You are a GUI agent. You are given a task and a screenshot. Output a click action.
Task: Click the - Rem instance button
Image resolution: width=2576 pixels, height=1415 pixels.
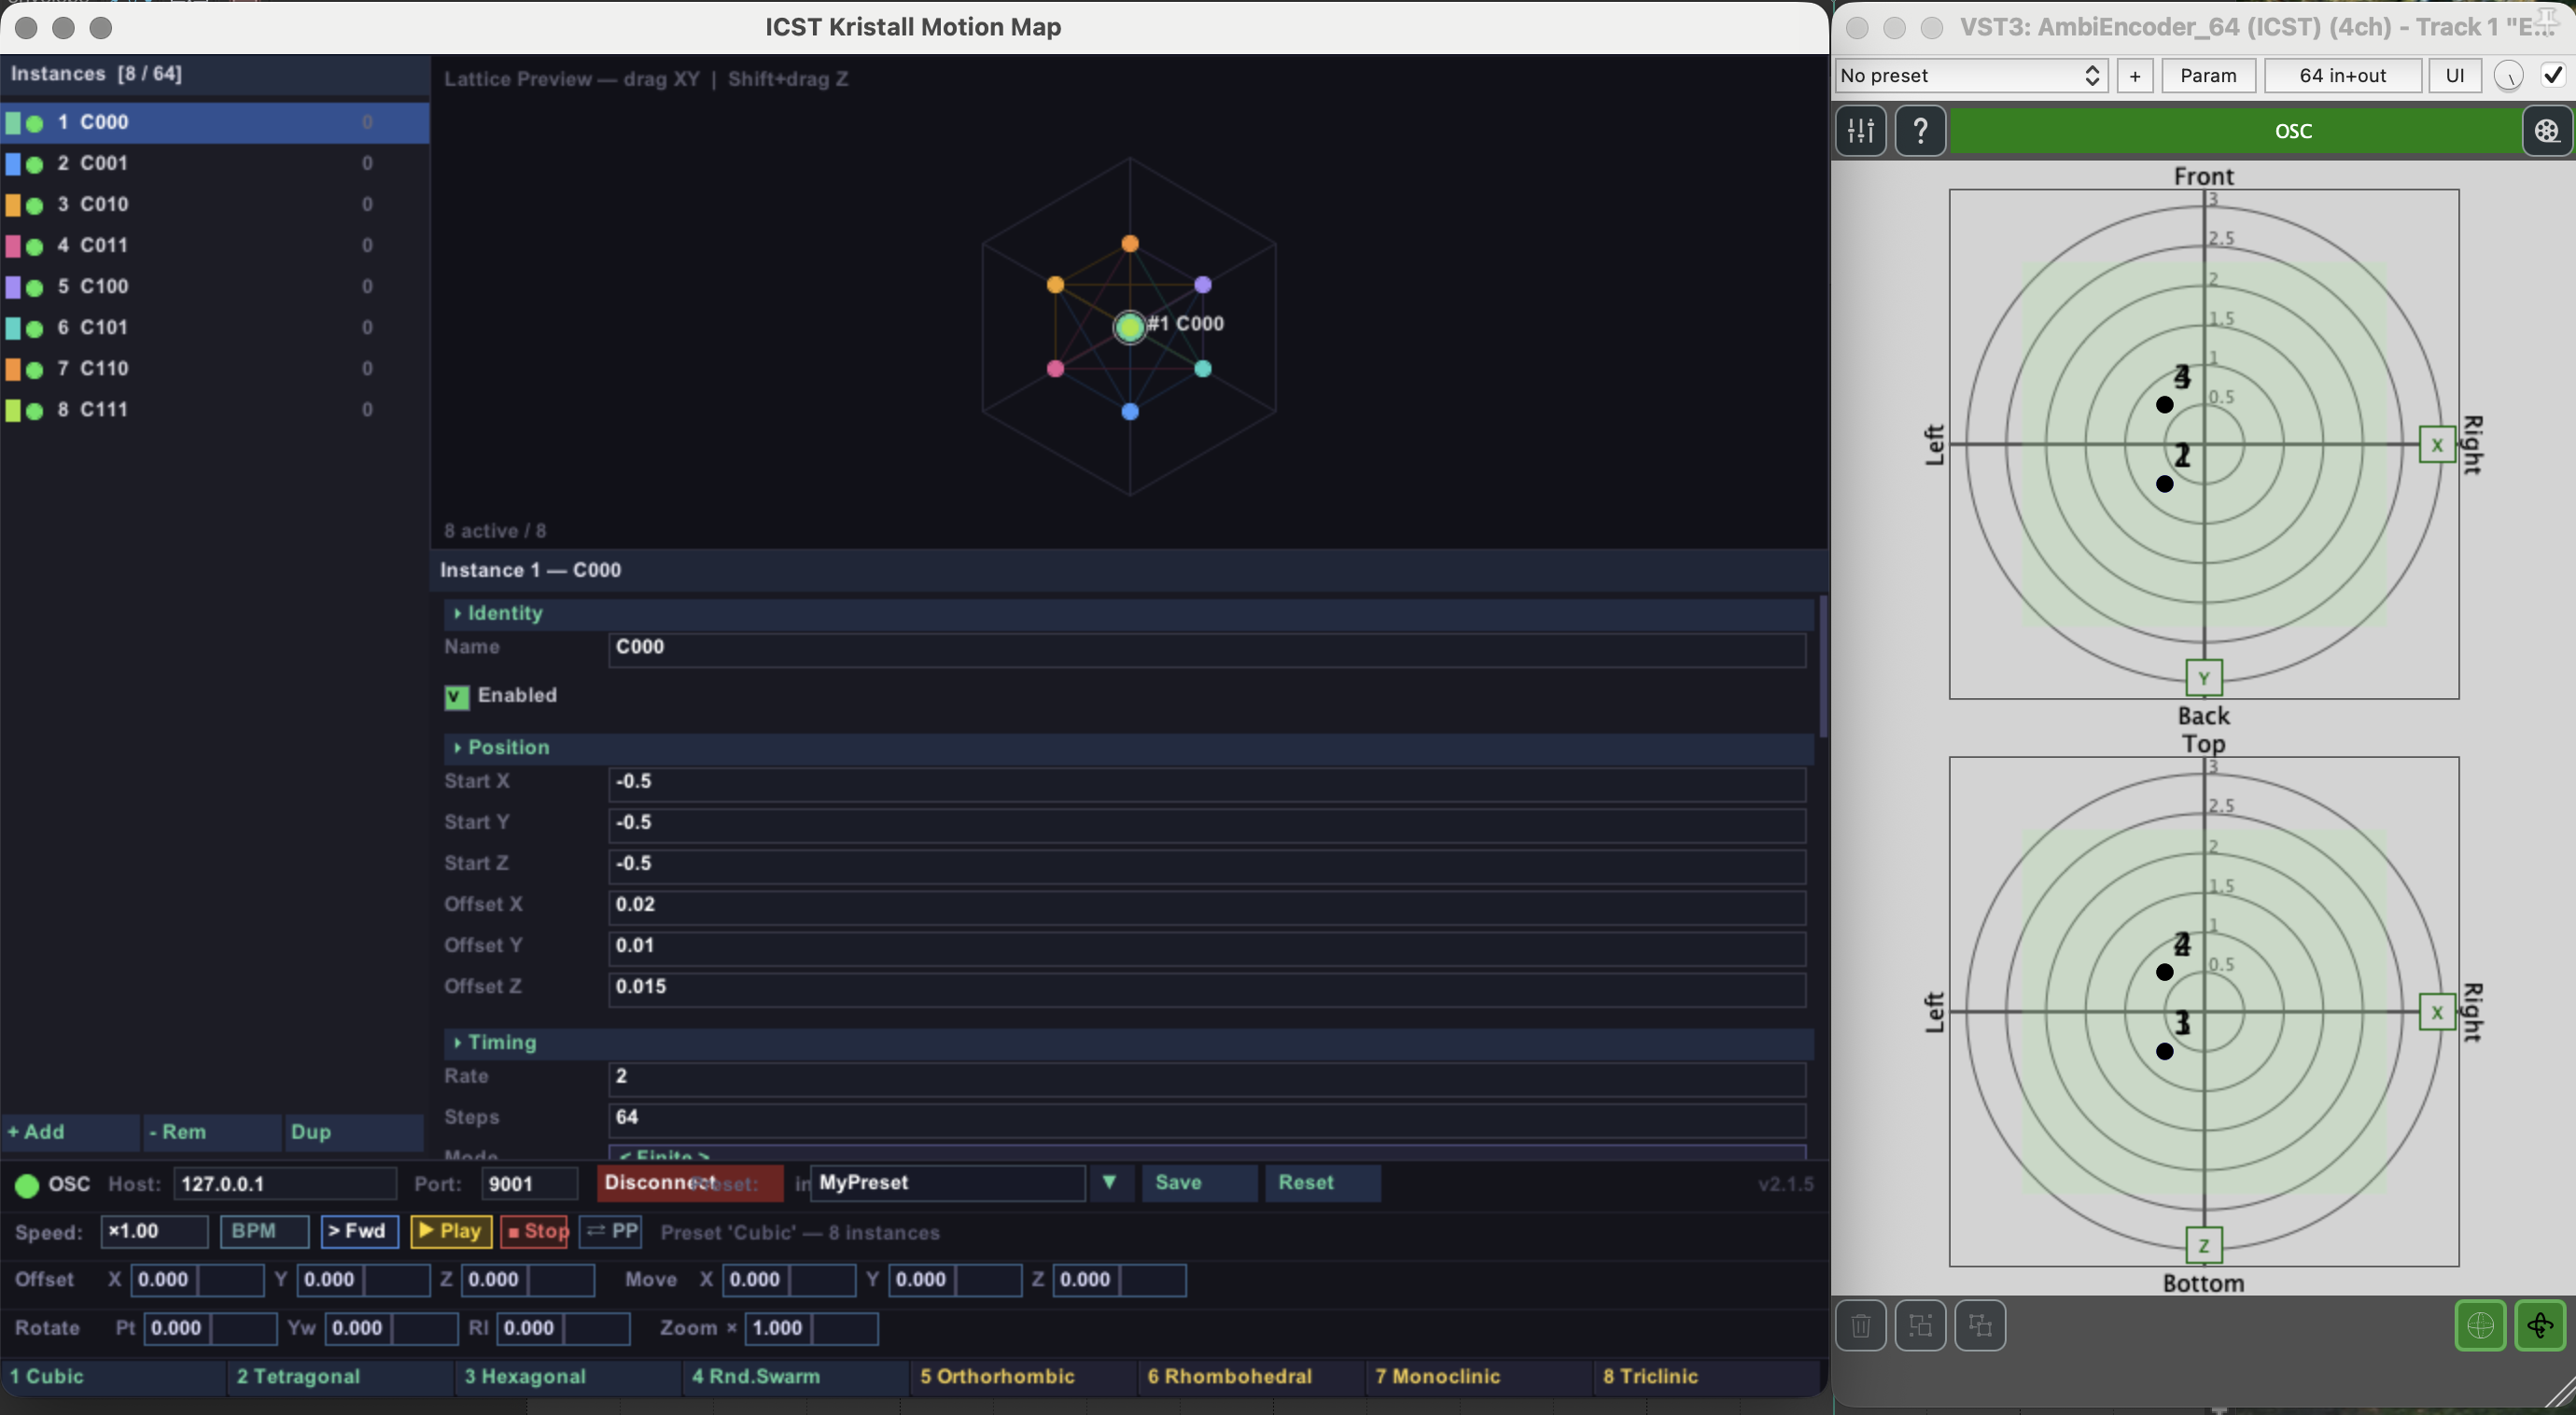click(x=212, y=1132)
